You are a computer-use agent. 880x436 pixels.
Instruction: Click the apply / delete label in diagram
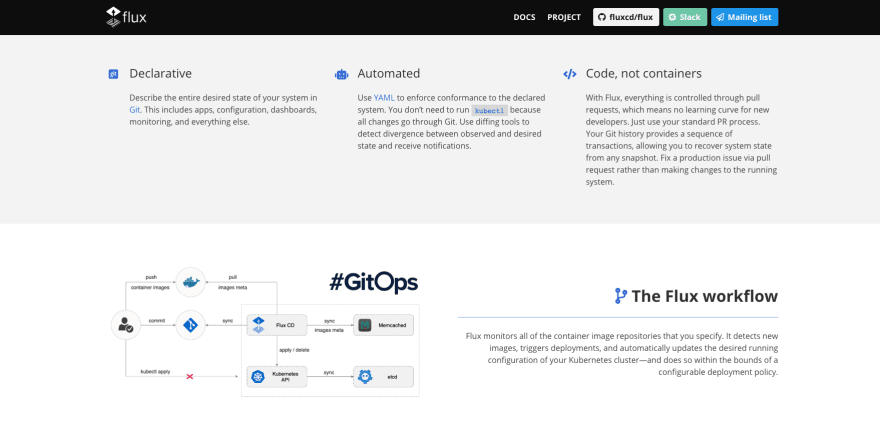(x=294, y=350)
